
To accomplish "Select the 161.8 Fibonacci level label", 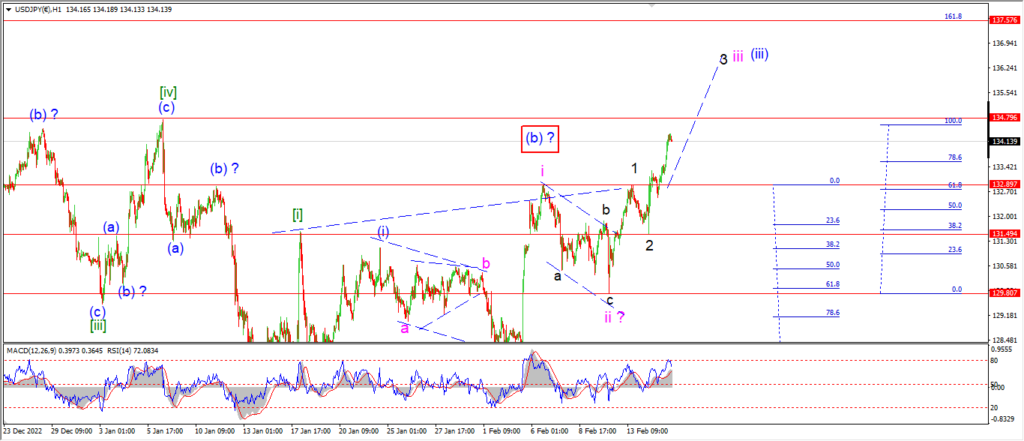I will tap(953, 16).
